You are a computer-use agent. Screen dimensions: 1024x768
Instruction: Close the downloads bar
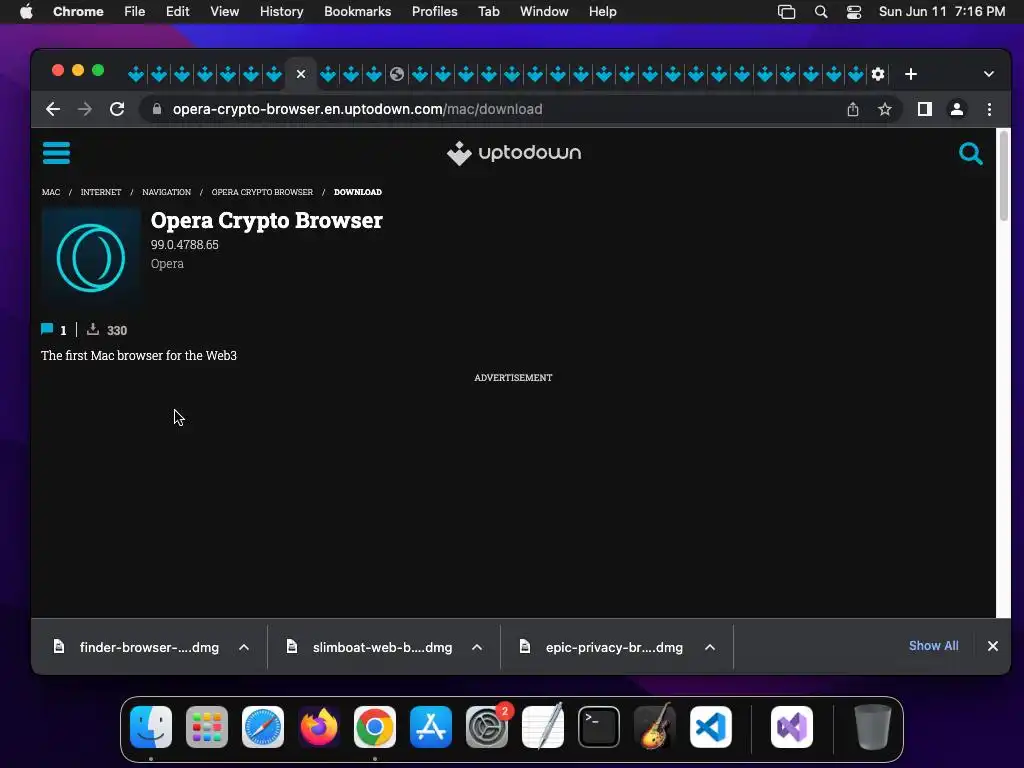coord(993,646)
